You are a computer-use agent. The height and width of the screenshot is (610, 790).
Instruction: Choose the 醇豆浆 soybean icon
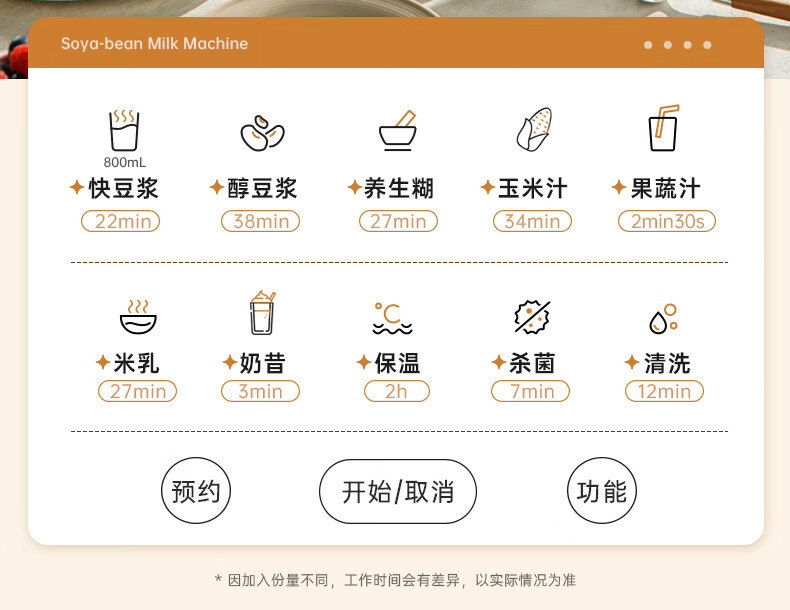(262, 133)
